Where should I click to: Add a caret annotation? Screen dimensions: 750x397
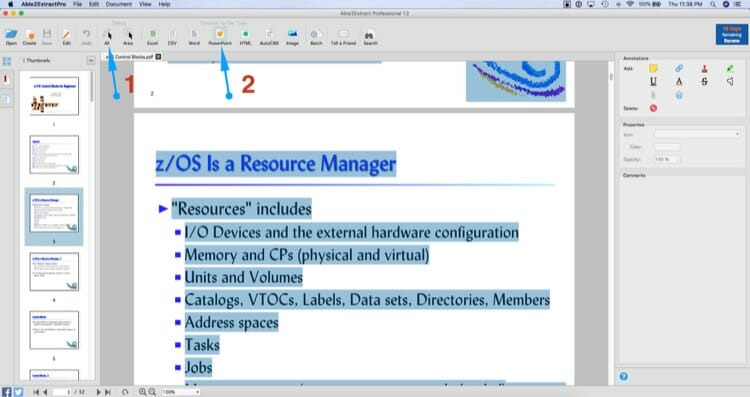(730, 82)
